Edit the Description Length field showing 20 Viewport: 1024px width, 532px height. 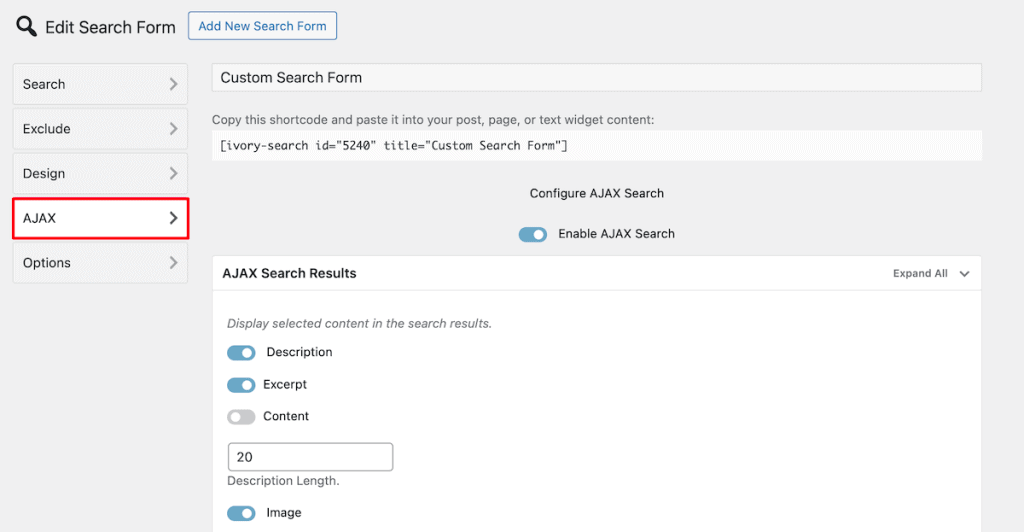pos(310,457)
